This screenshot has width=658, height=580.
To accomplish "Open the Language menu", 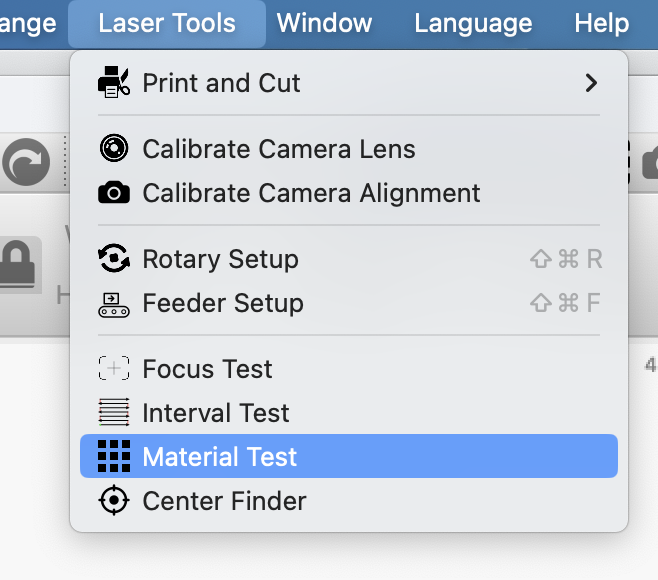I will [x=473, y=23].
